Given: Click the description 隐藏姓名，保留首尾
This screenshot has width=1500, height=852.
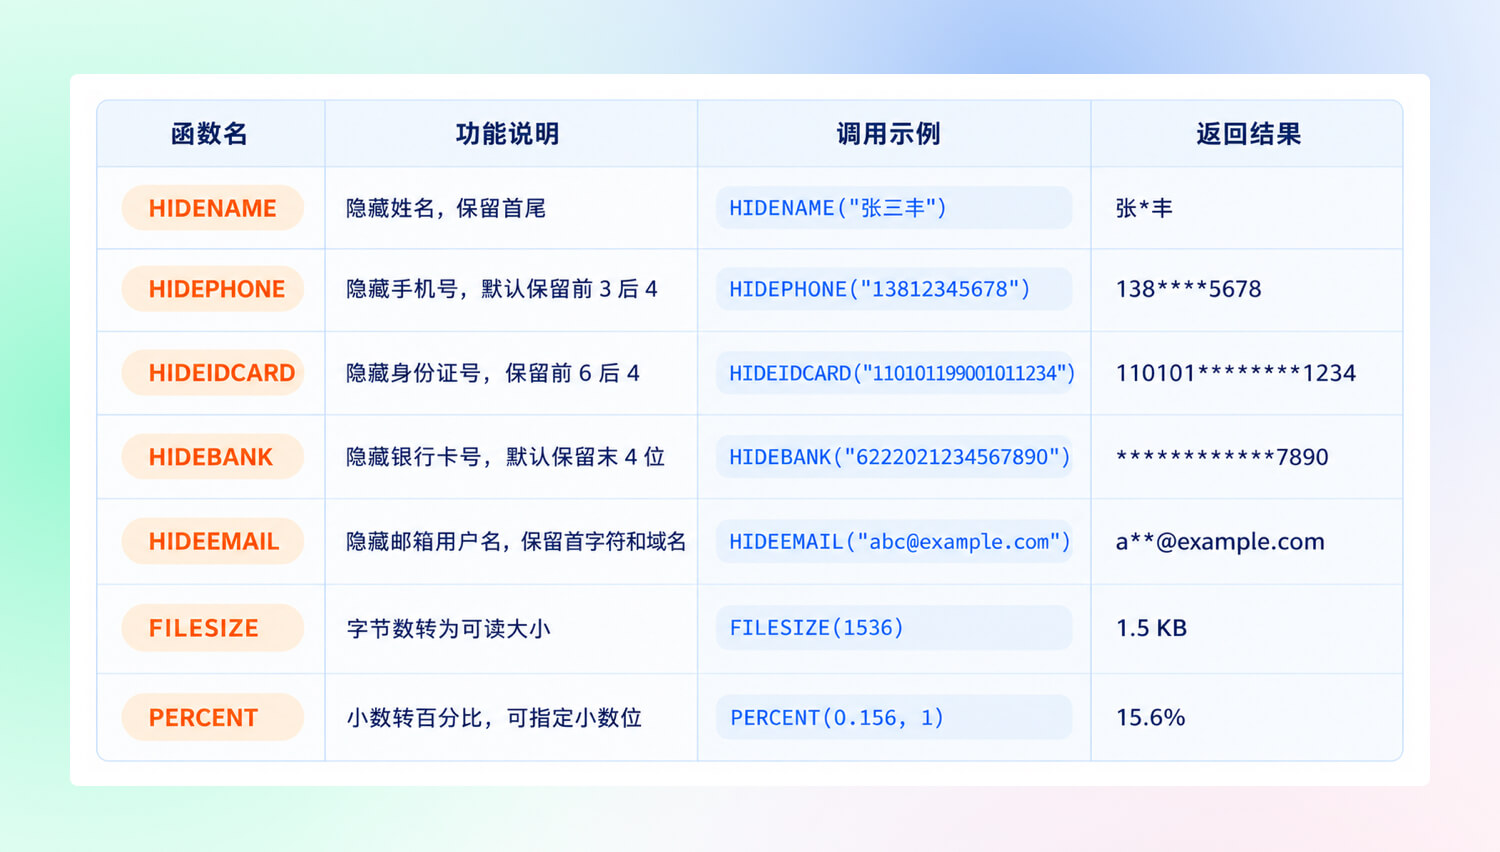Looking at the screenshot, I should [x=446, y=208].
